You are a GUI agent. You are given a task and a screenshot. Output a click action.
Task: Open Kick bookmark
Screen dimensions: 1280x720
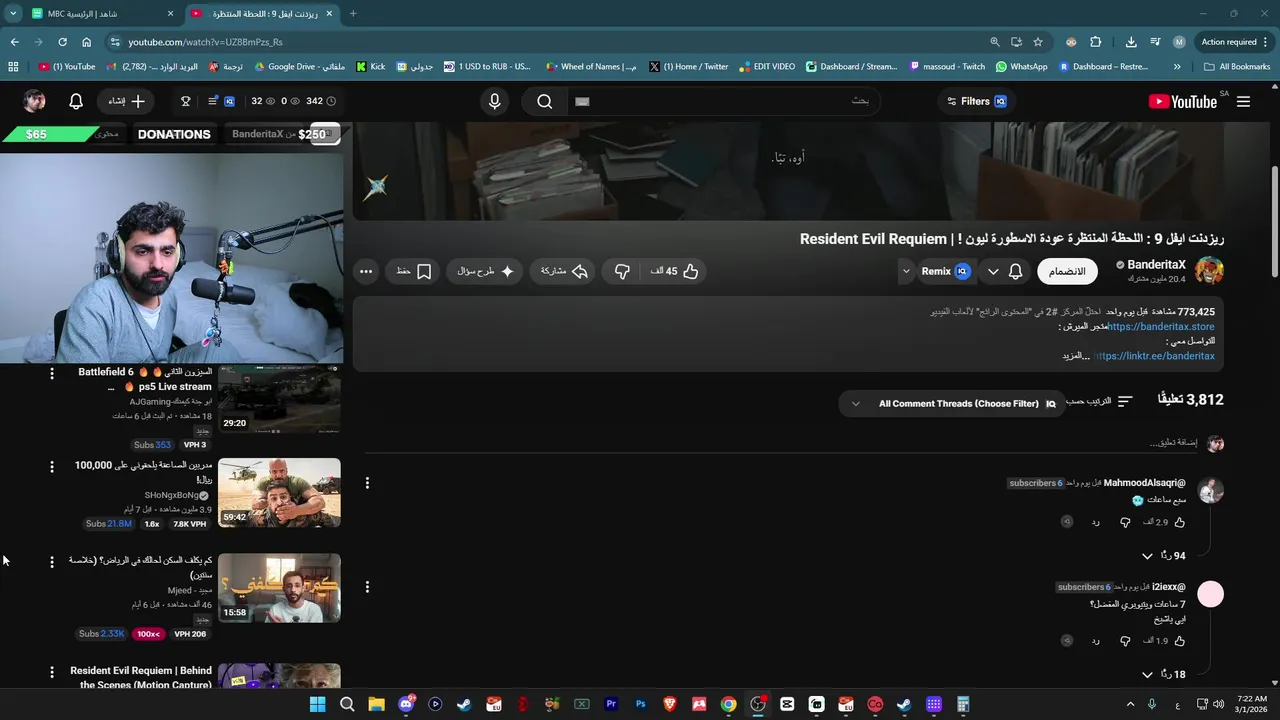coord(370,67)
